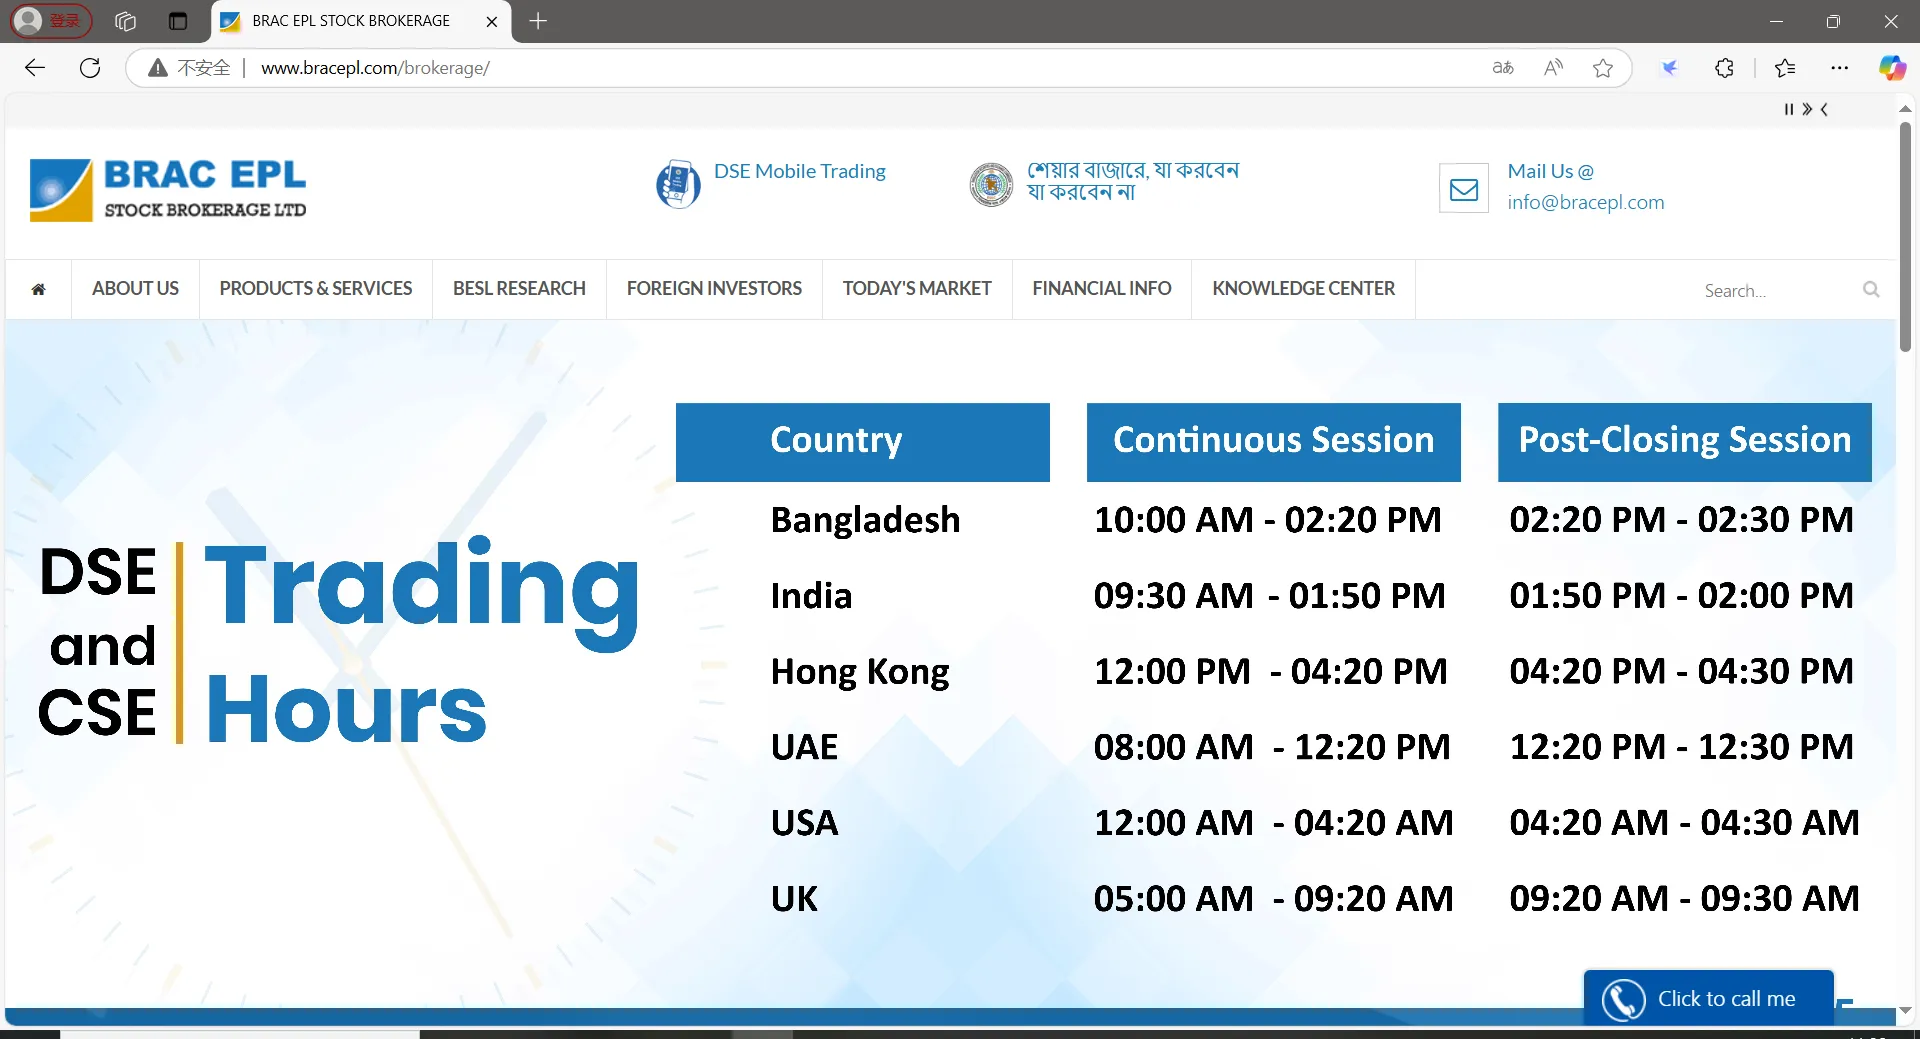Click the Mail Us envelope icon
Image resolution: width=1920 pixels, height=1039 pixels.
[x=1464, y=188]
